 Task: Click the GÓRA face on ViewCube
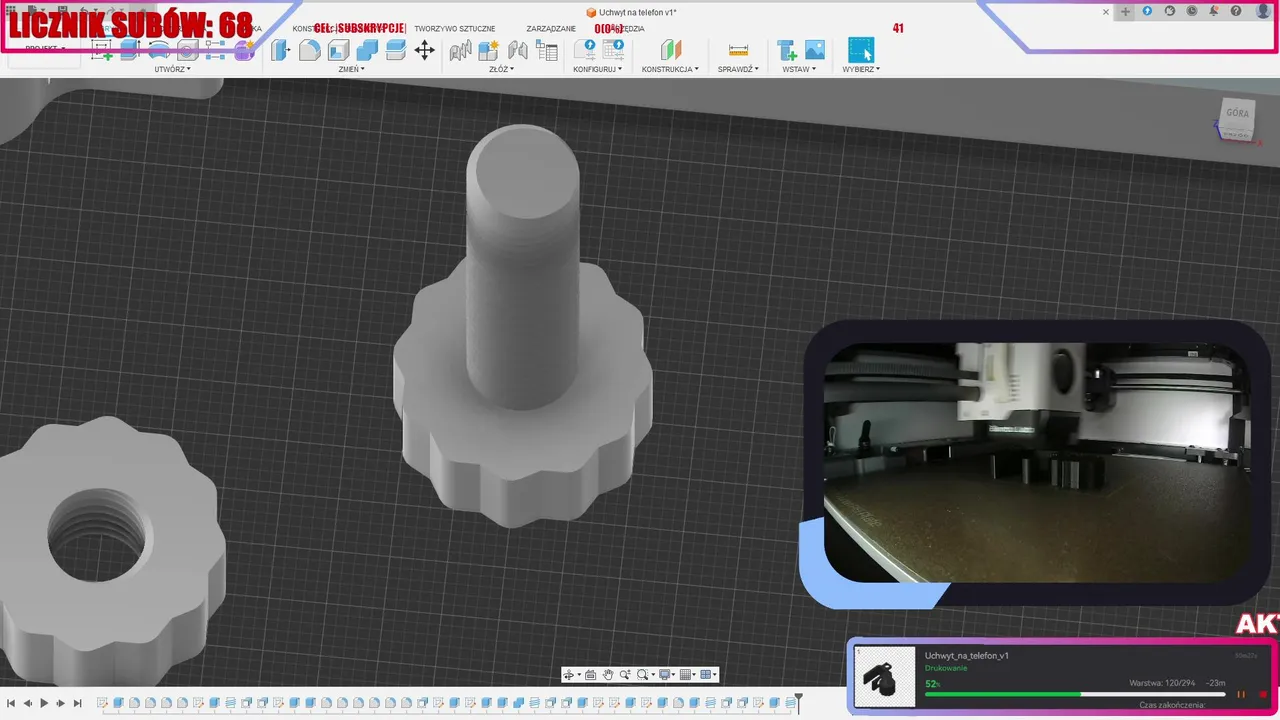(1237, 114)
